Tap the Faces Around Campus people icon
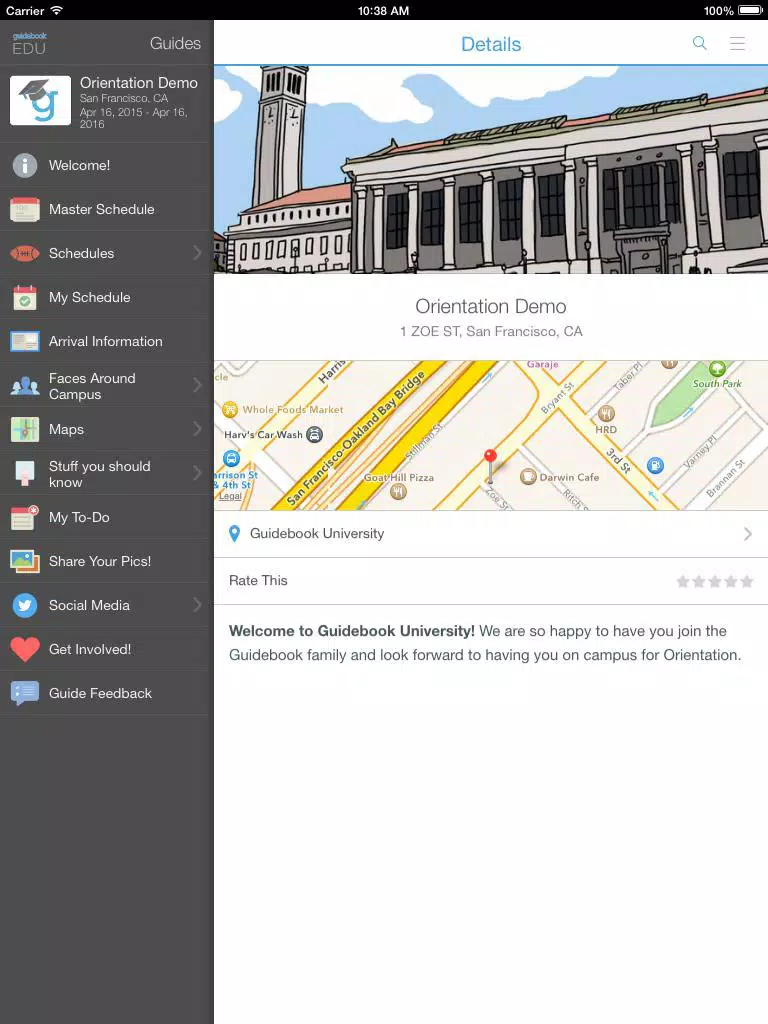This screenshot has height=1024, width=768. click(25, 386)
